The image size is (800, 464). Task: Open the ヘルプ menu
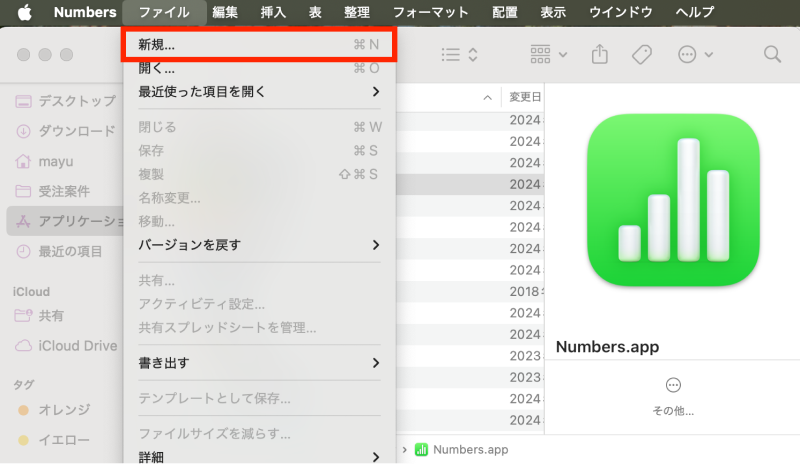[x=694, y=12]
